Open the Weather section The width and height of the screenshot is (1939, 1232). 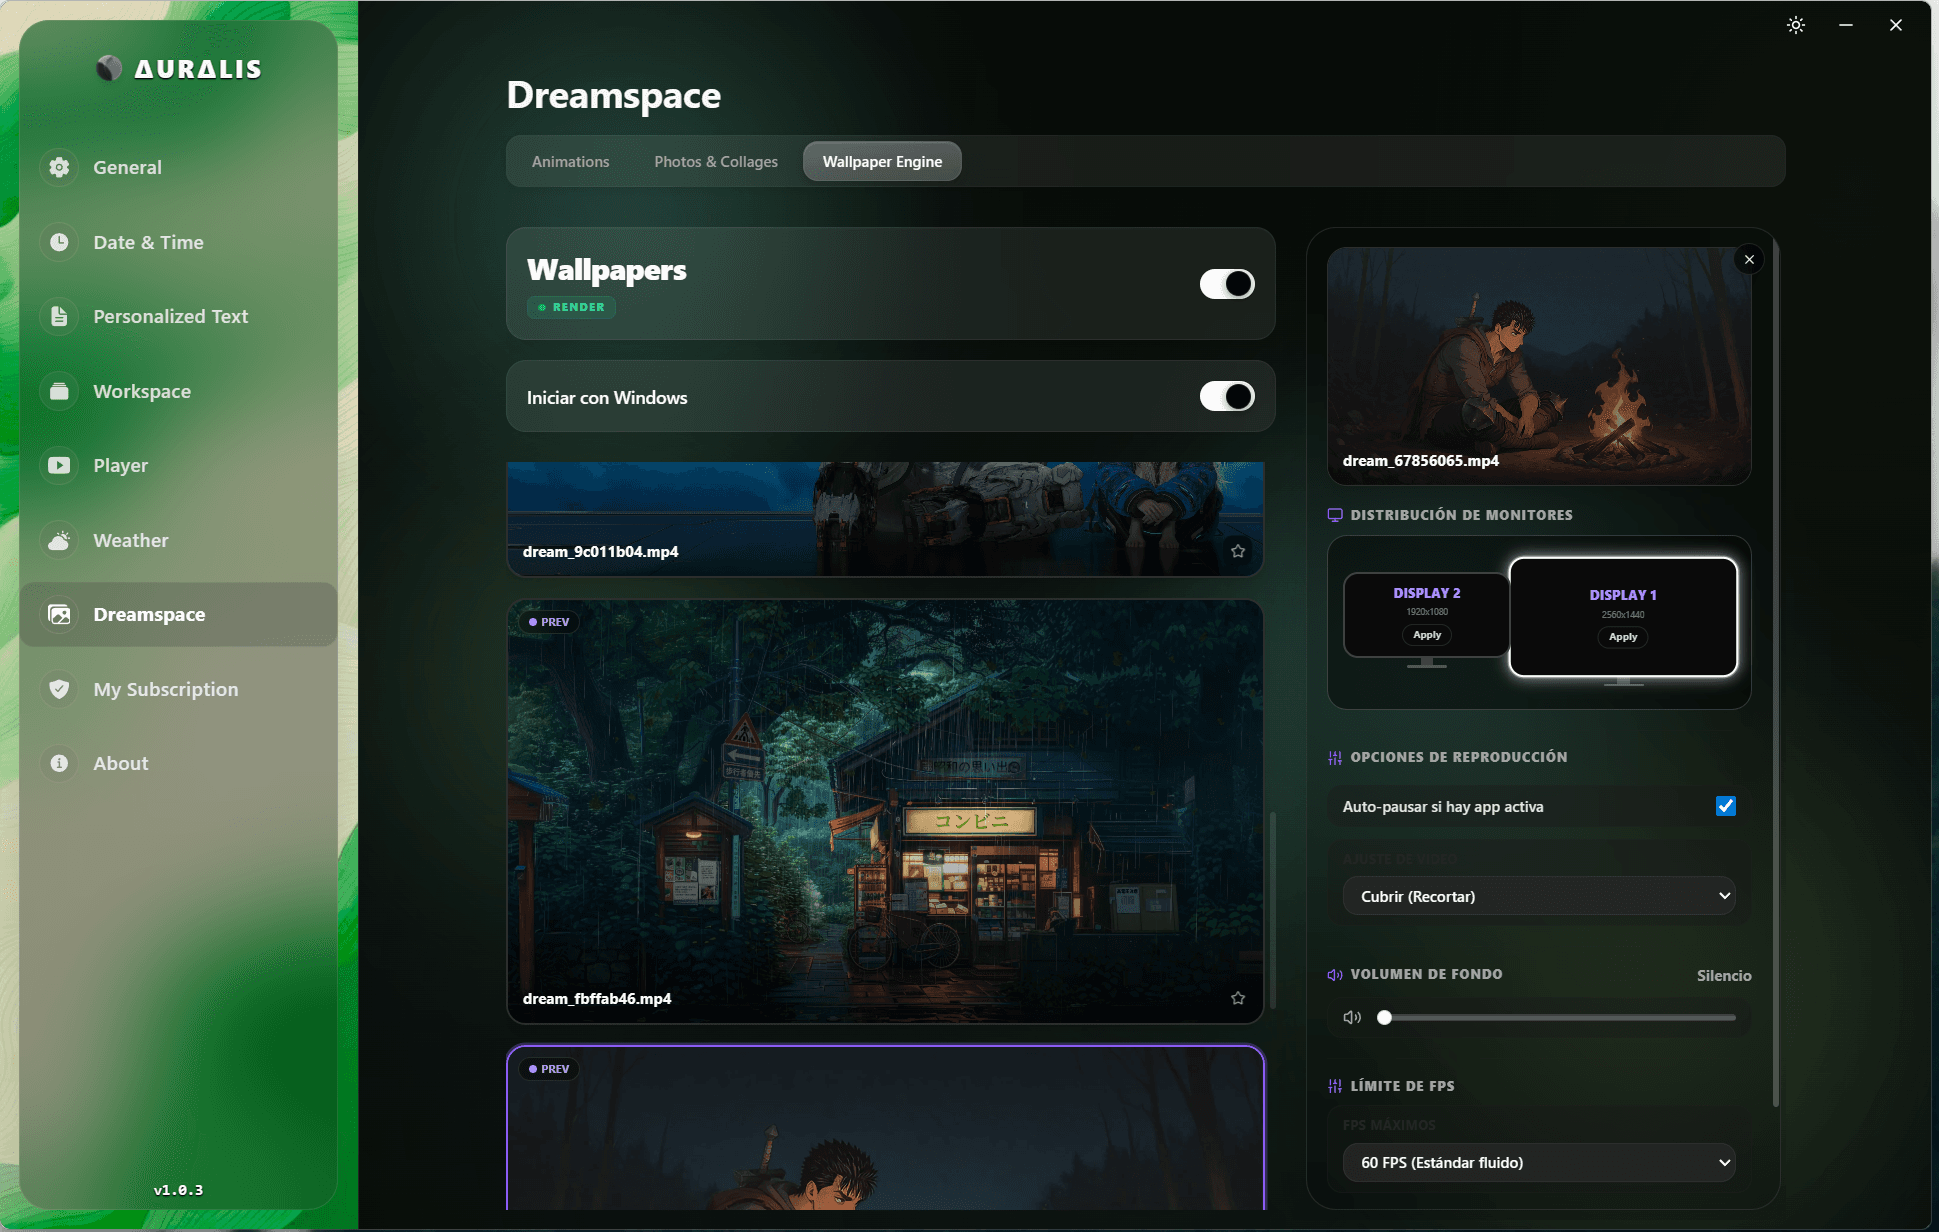tap(178, 540)
